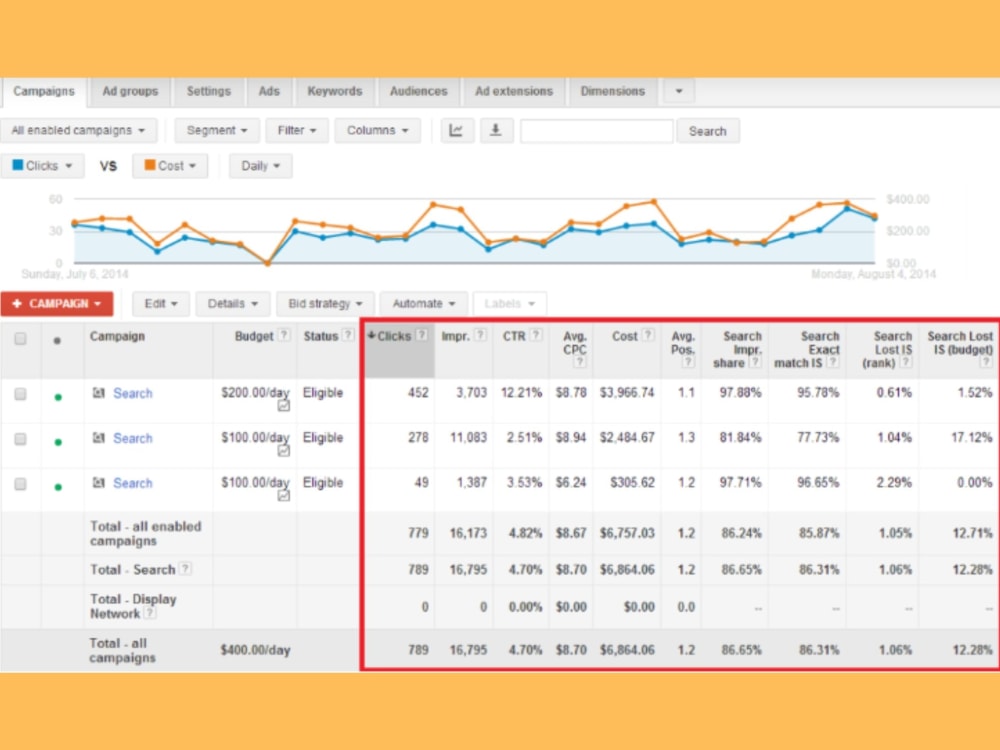This screenshot has width=1000, height=750.
Task: Click the status dot column header
Action: point(57,341)
